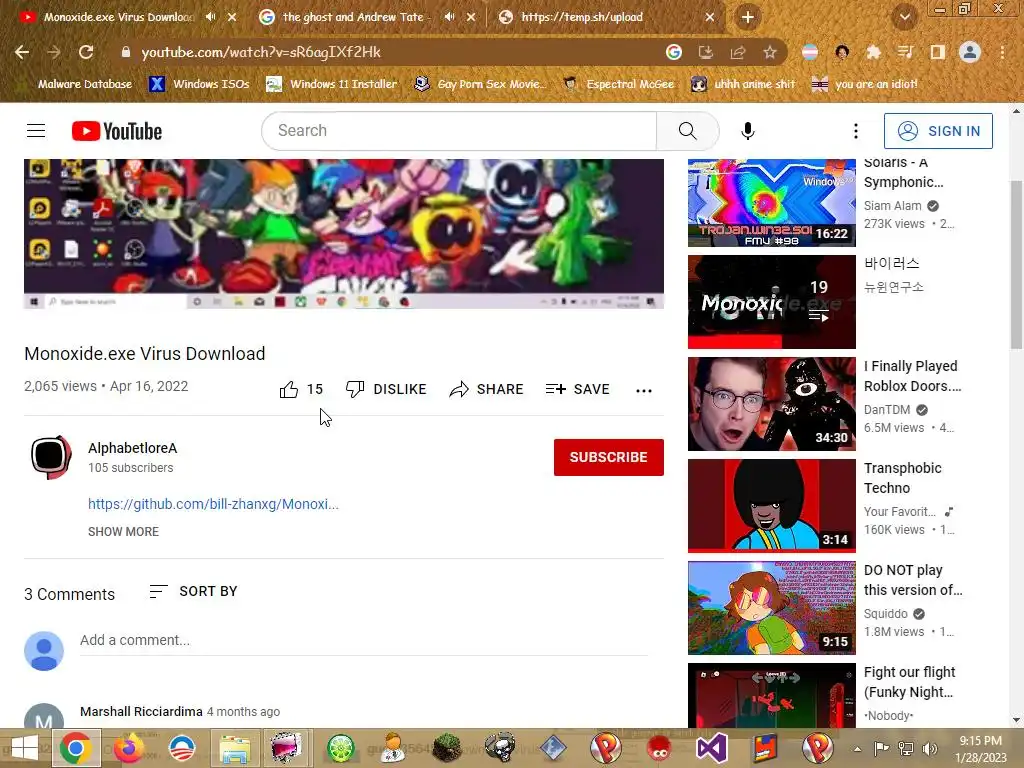Click the video player frame
1024x768 pixels.
point(344,234)
